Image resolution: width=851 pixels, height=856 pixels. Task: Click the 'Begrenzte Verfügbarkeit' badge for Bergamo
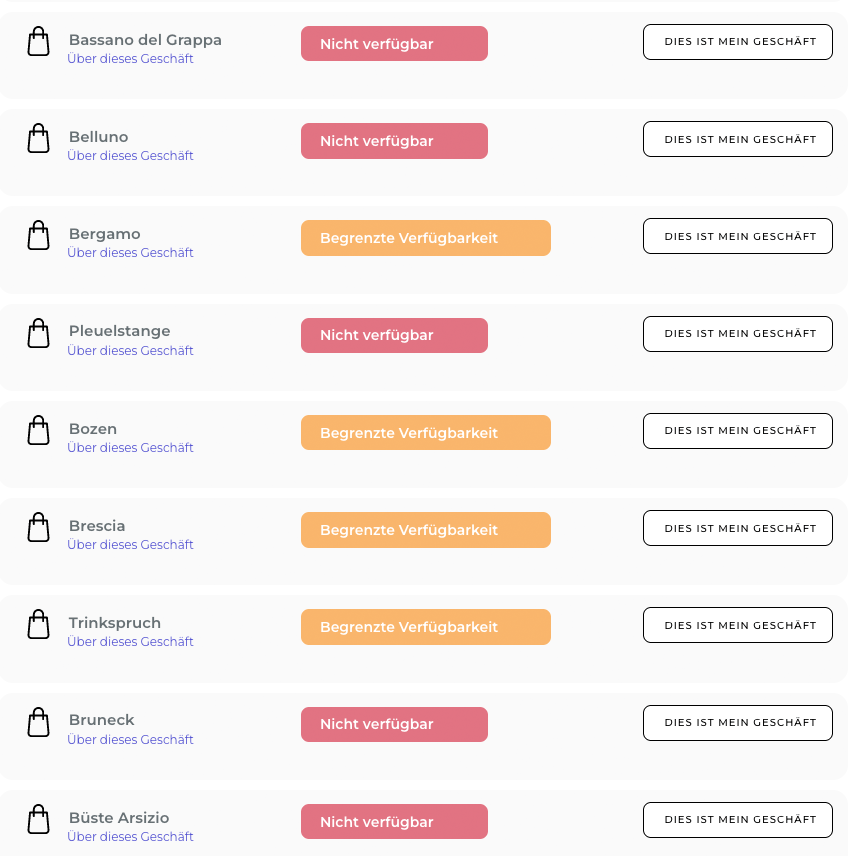click(x=426, y=238)
